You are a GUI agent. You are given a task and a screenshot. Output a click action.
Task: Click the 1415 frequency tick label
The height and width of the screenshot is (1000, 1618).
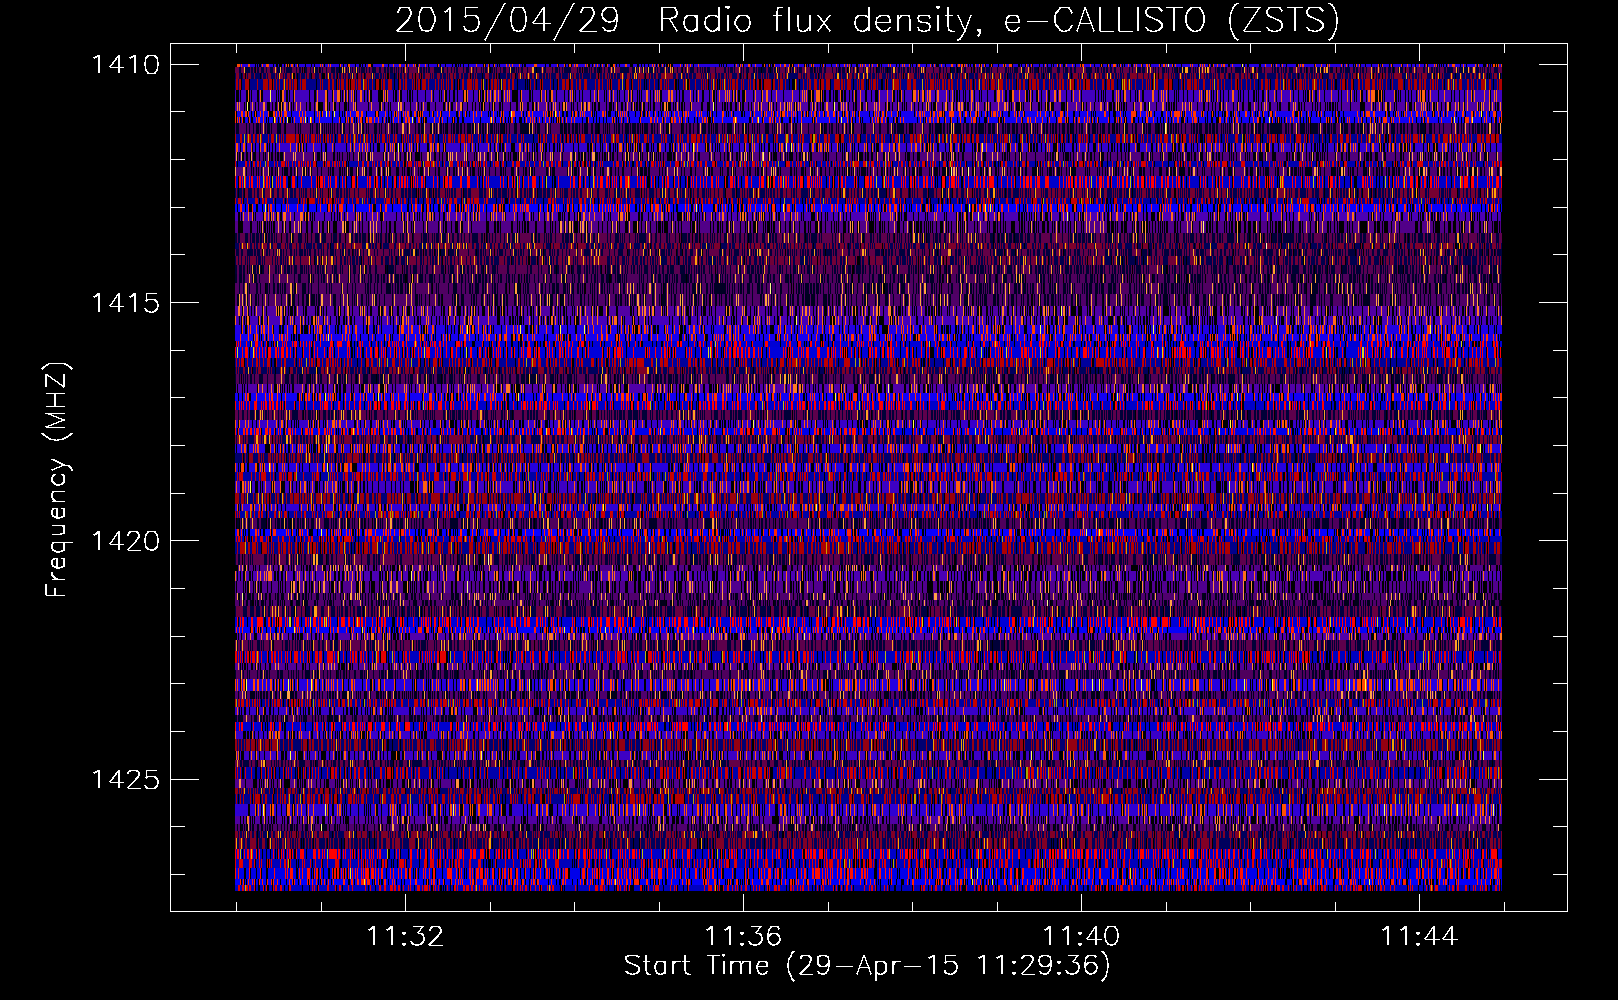[126, 302]
